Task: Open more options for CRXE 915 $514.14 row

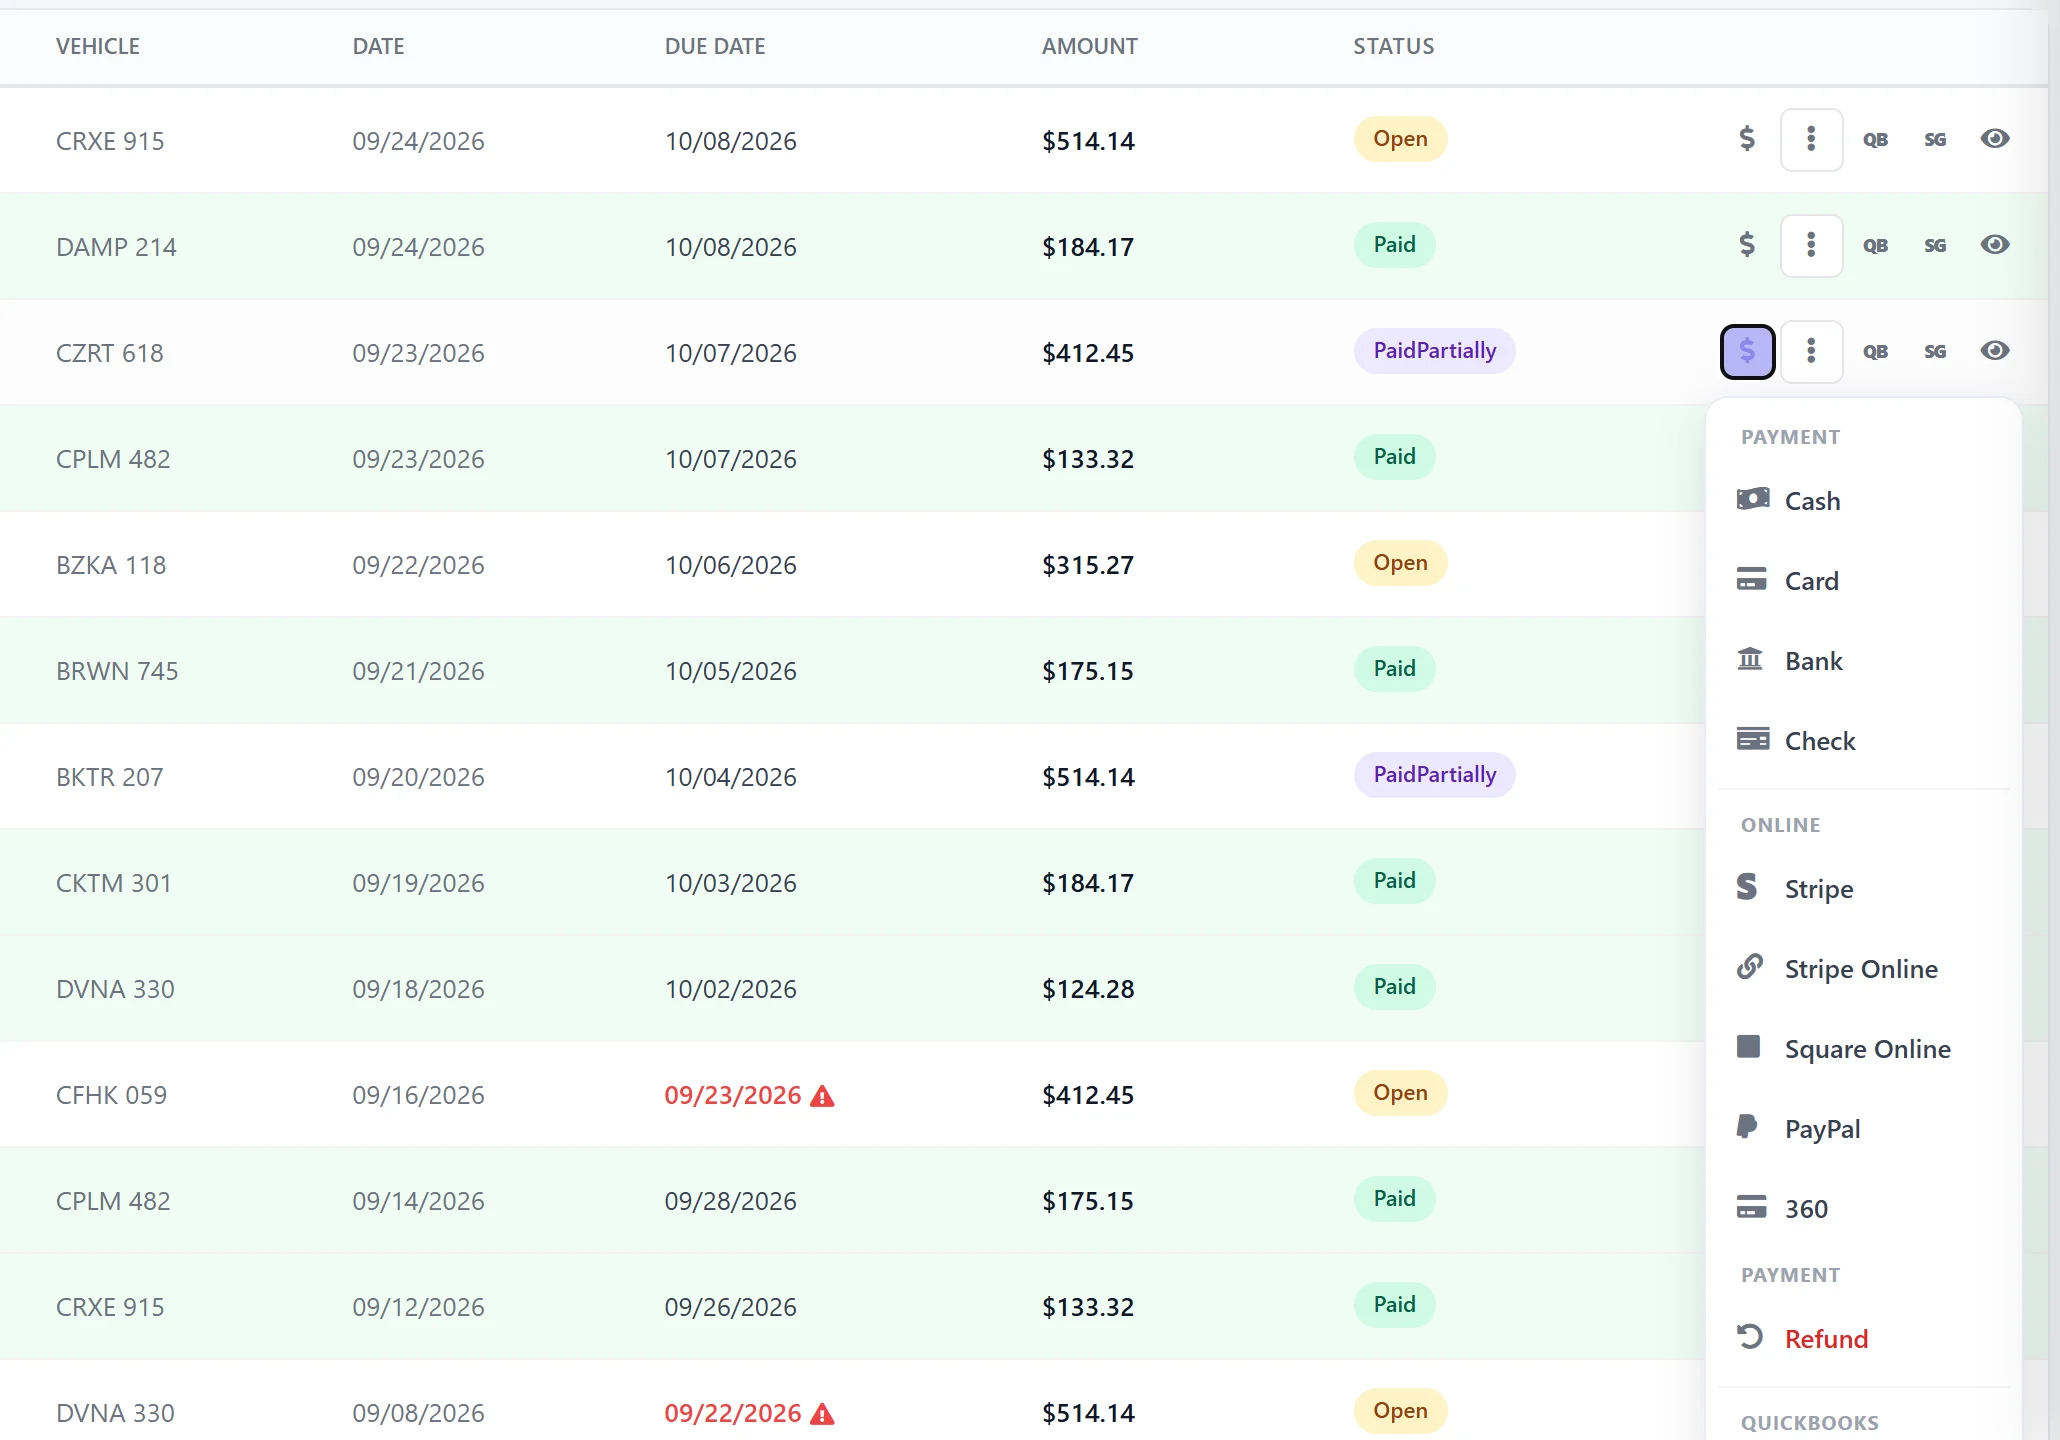Action: tap(1811, 139)
